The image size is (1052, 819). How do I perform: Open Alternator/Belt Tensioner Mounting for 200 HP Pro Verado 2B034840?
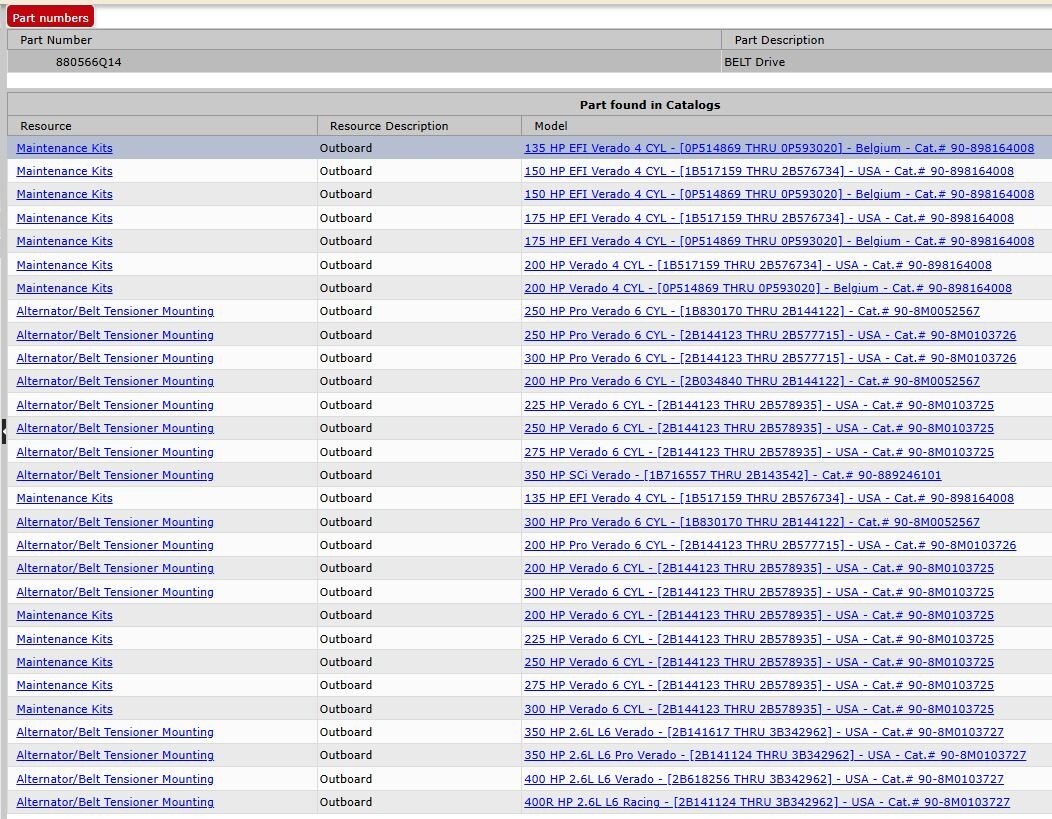115,381
